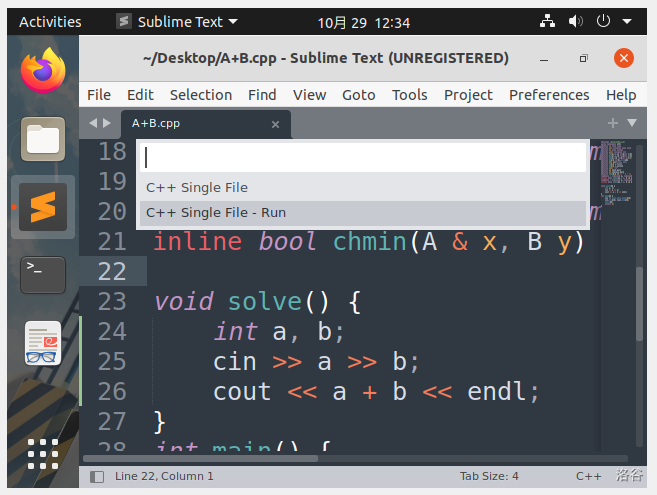Click the Sublime Text dock icon

point(42,207)
